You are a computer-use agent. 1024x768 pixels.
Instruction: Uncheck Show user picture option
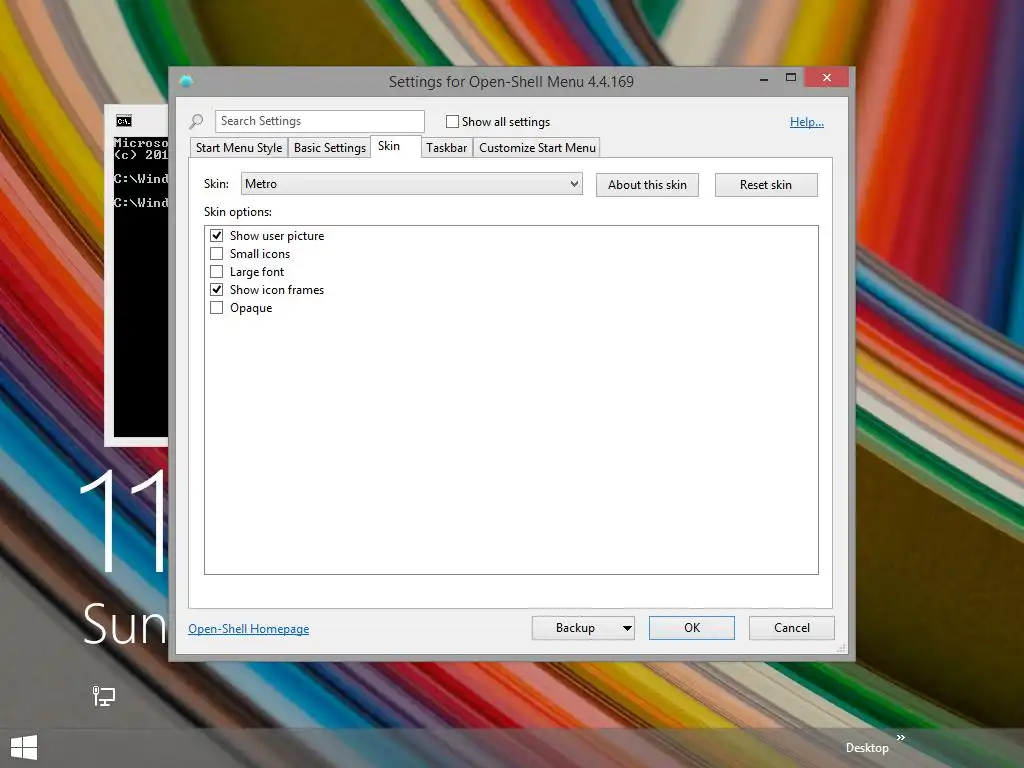coord(216,235)
